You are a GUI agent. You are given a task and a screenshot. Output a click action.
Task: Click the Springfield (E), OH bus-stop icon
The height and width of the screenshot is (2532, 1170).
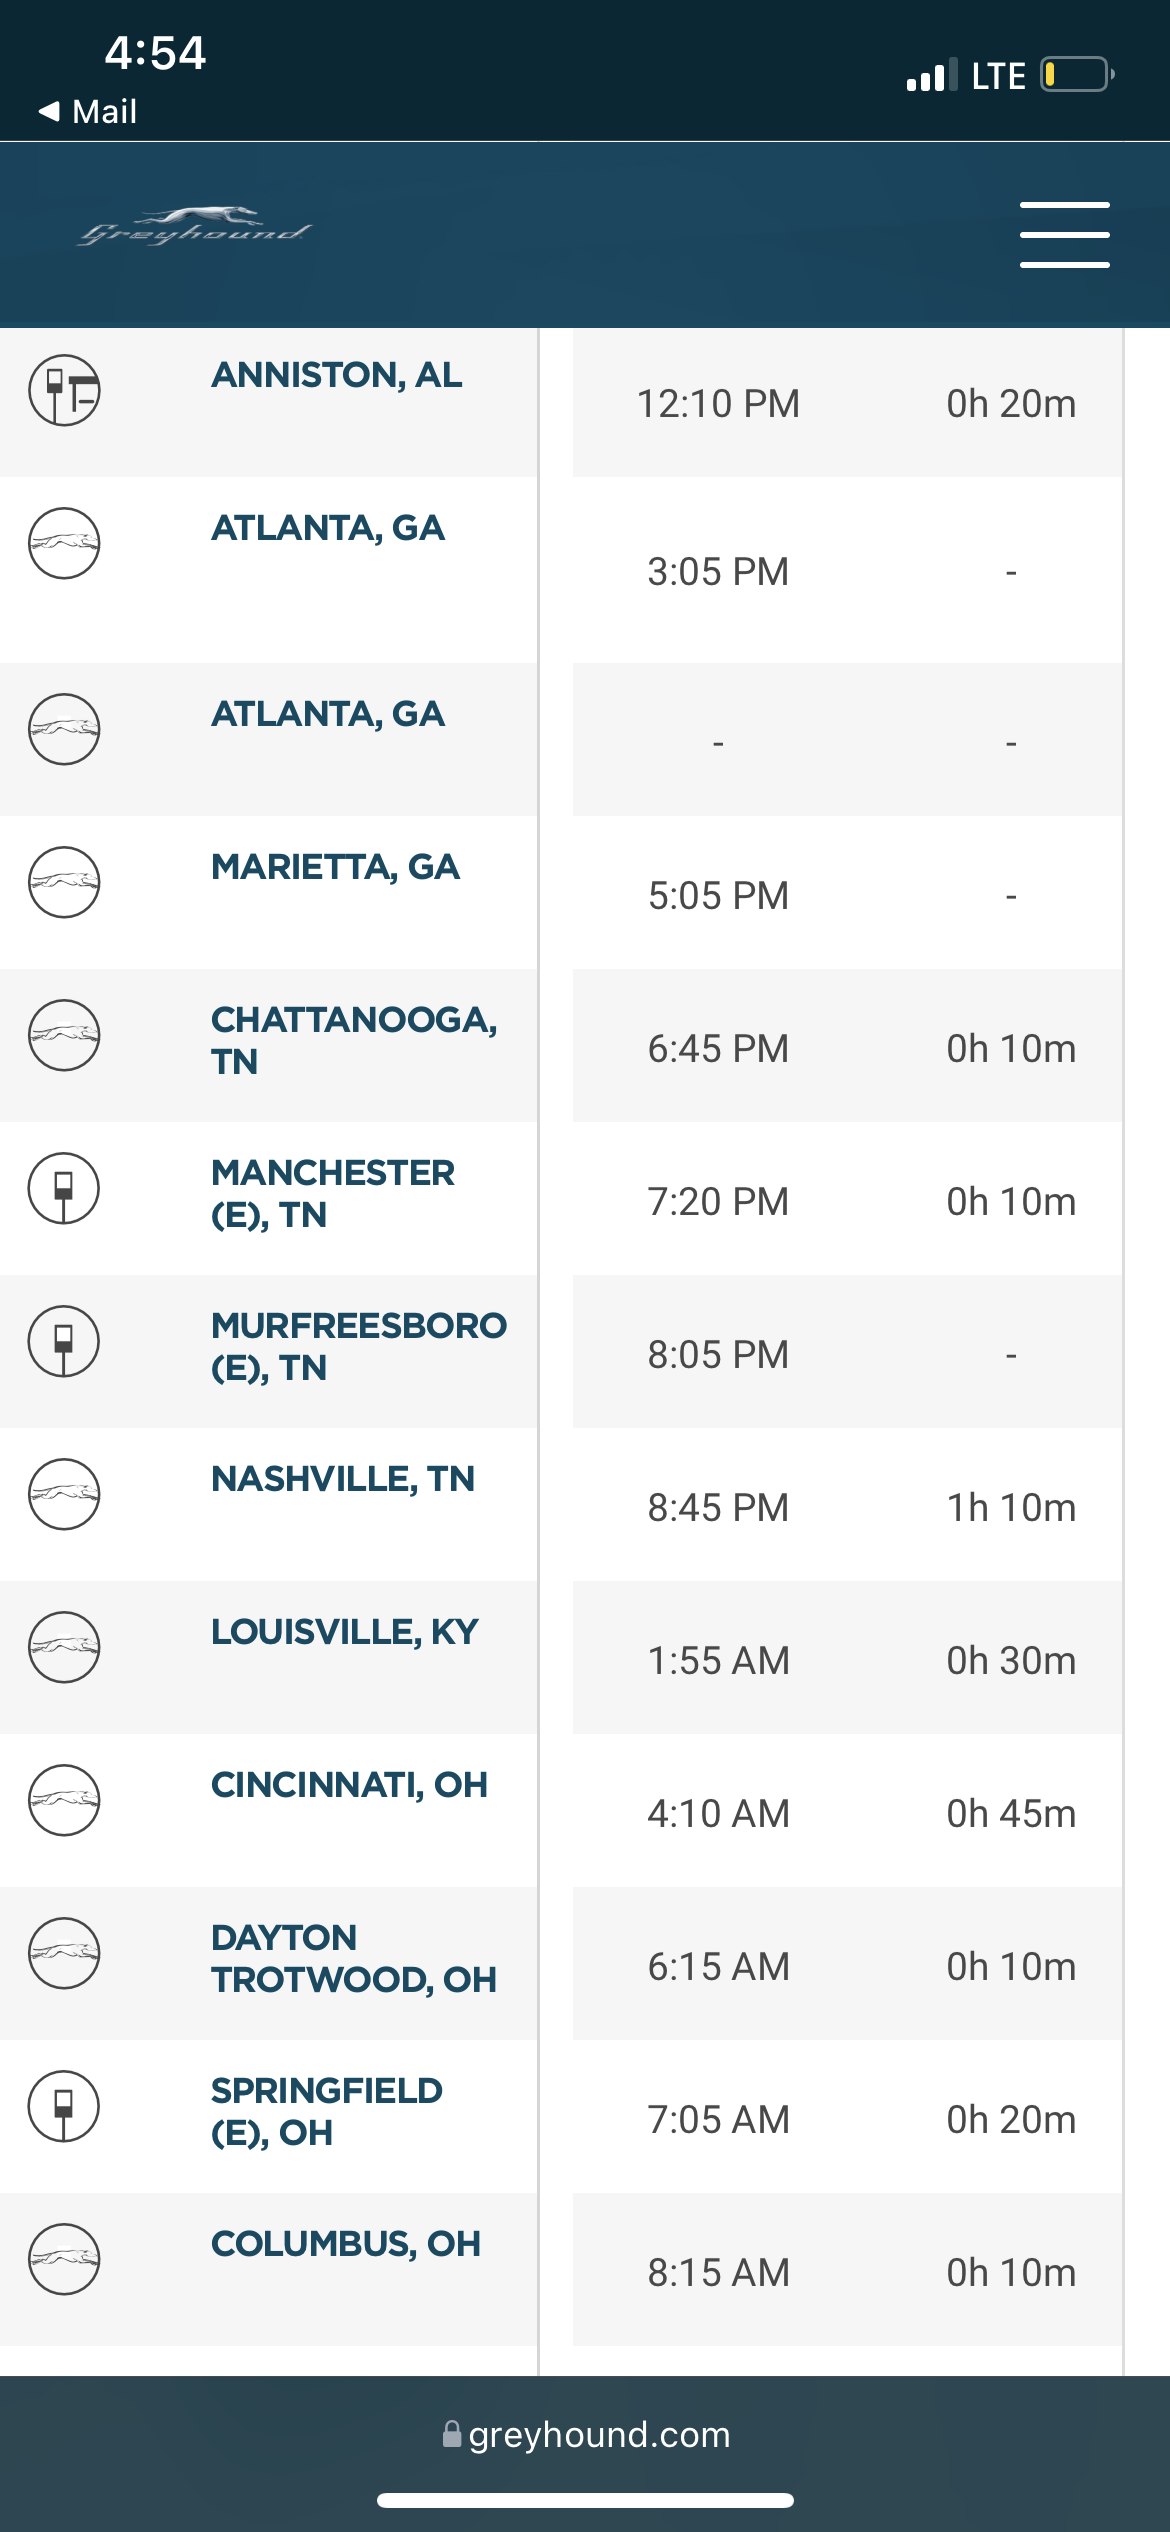(x=64, y=2106)
